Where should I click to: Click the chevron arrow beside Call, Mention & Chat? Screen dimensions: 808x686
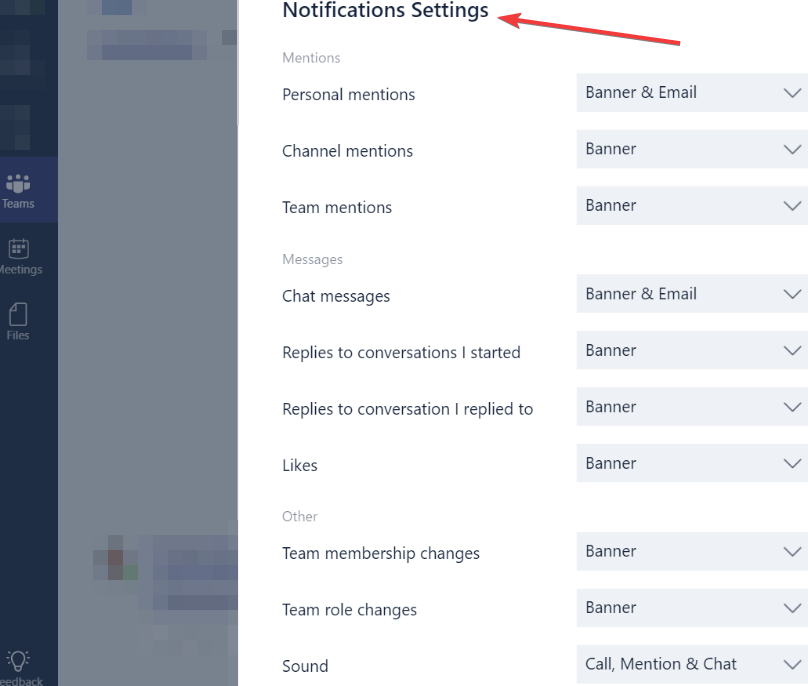point(792,664)
